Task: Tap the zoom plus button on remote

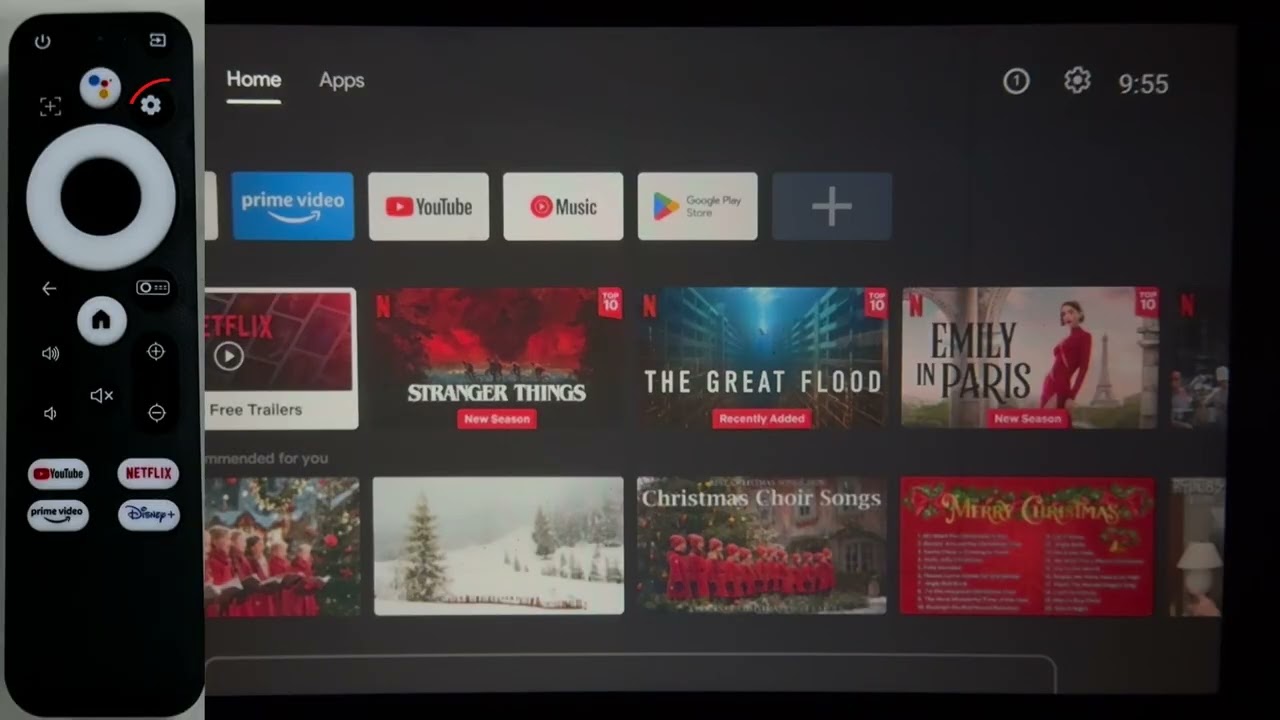Action: click(x=156, y=351)
